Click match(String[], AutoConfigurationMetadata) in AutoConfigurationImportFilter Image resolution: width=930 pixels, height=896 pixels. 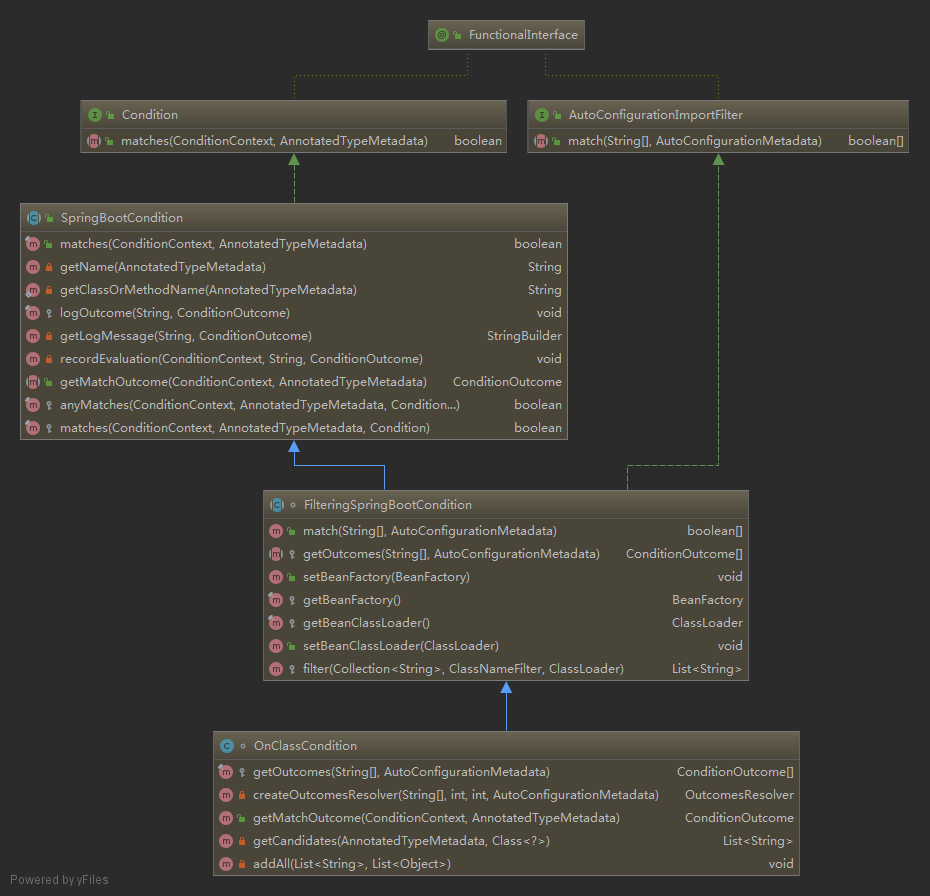695,141
